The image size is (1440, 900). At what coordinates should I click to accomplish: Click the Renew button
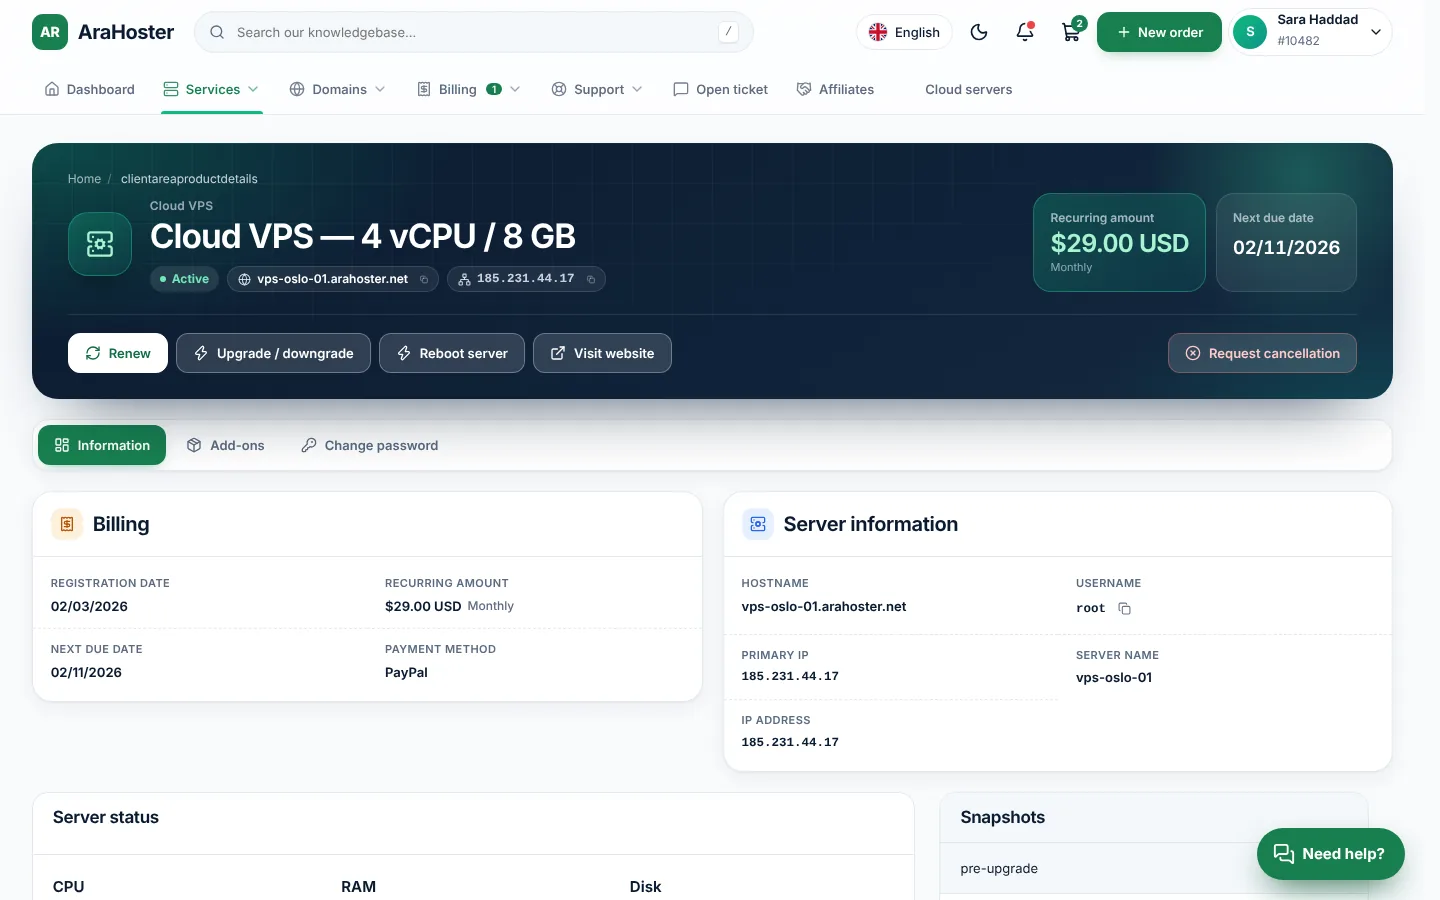point(118,353)
